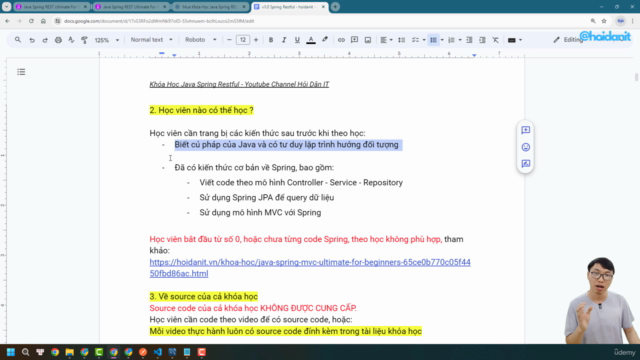
Task: Bookmark this page with the star
Action: pos(604,21)
